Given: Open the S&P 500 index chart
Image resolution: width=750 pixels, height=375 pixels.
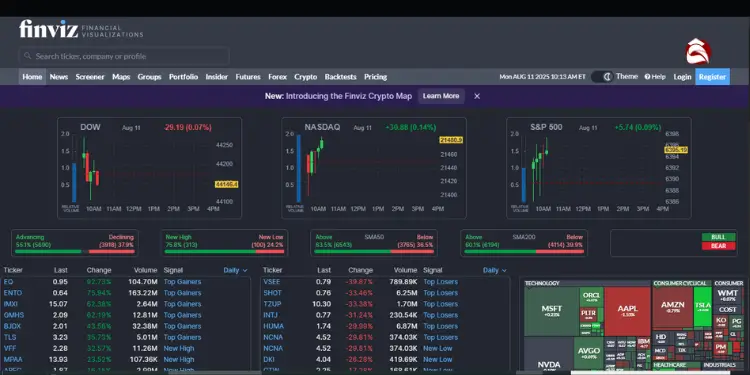Looking at the screenshot, I should tap(599, 168).
